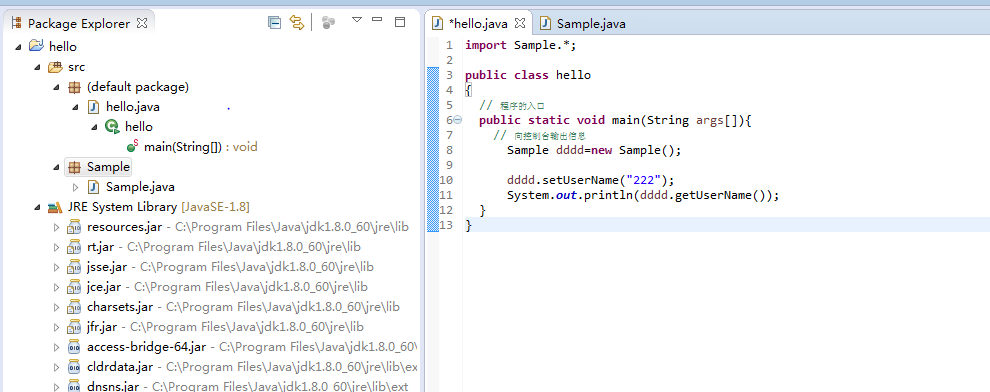Click the jsse.jar jar icon

pos(75,268)
